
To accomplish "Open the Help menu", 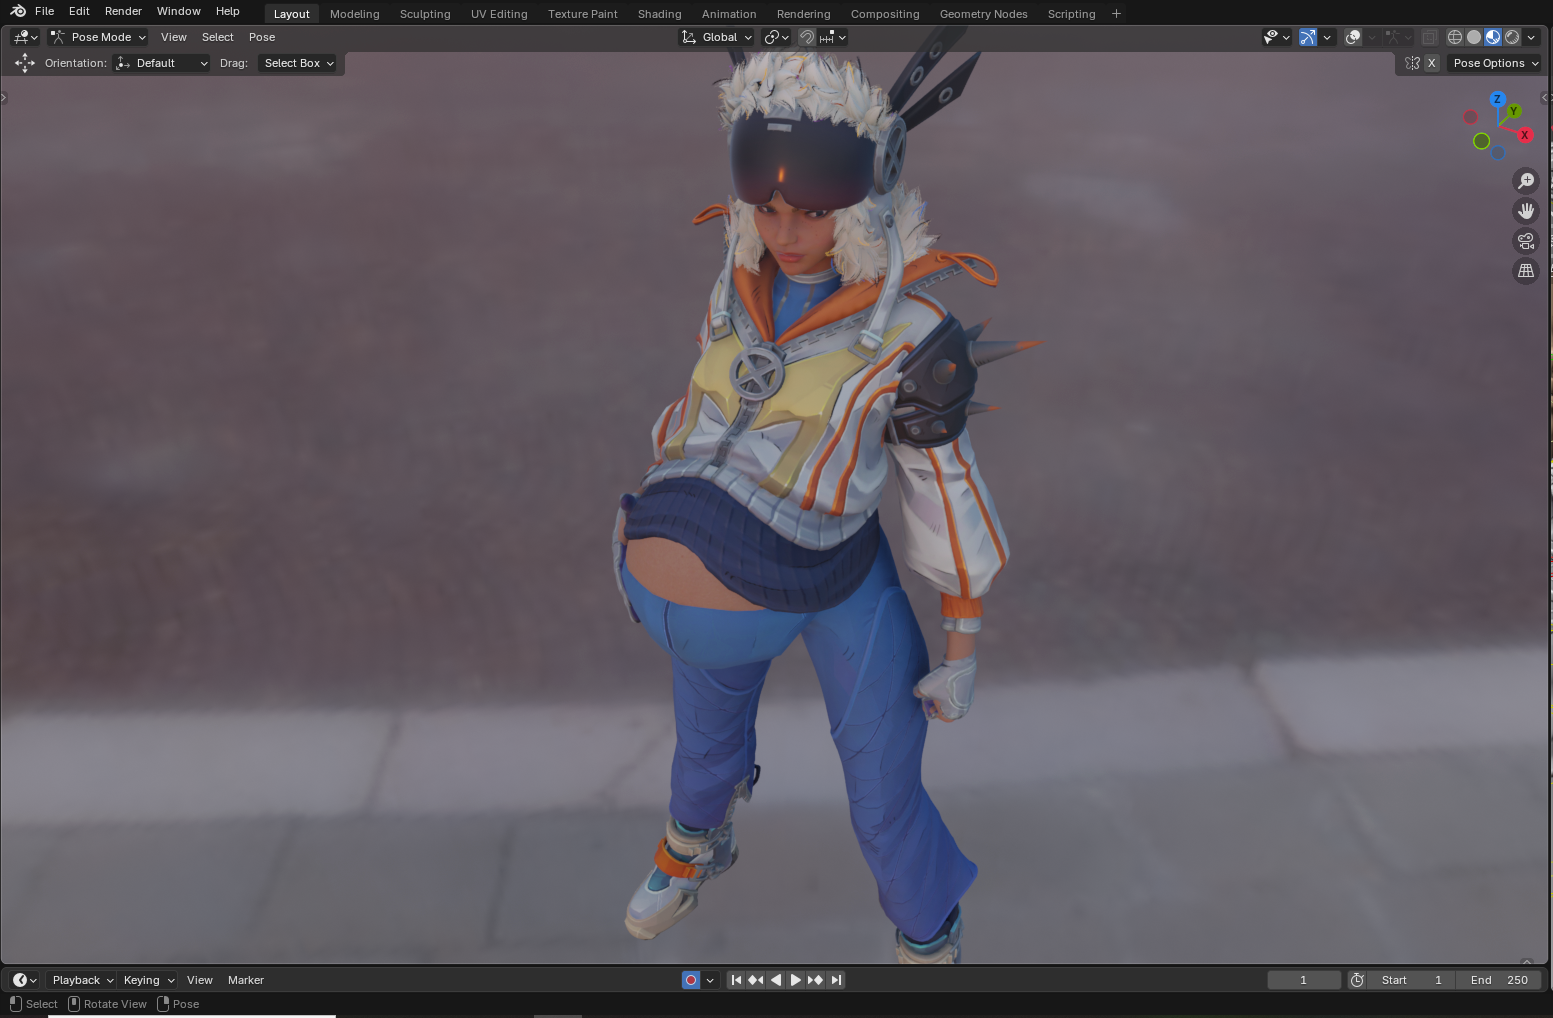I will 228,11.
